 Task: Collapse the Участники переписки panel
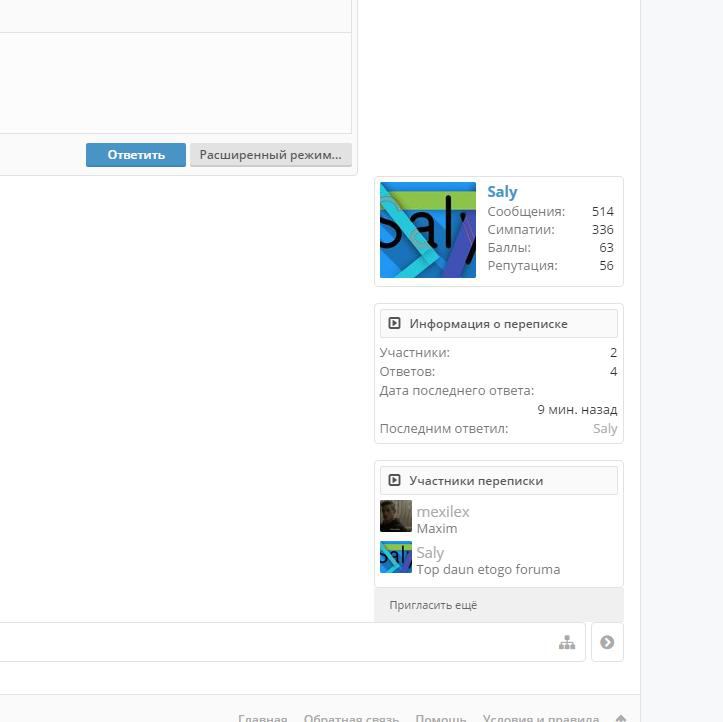(x=394, y=480)
